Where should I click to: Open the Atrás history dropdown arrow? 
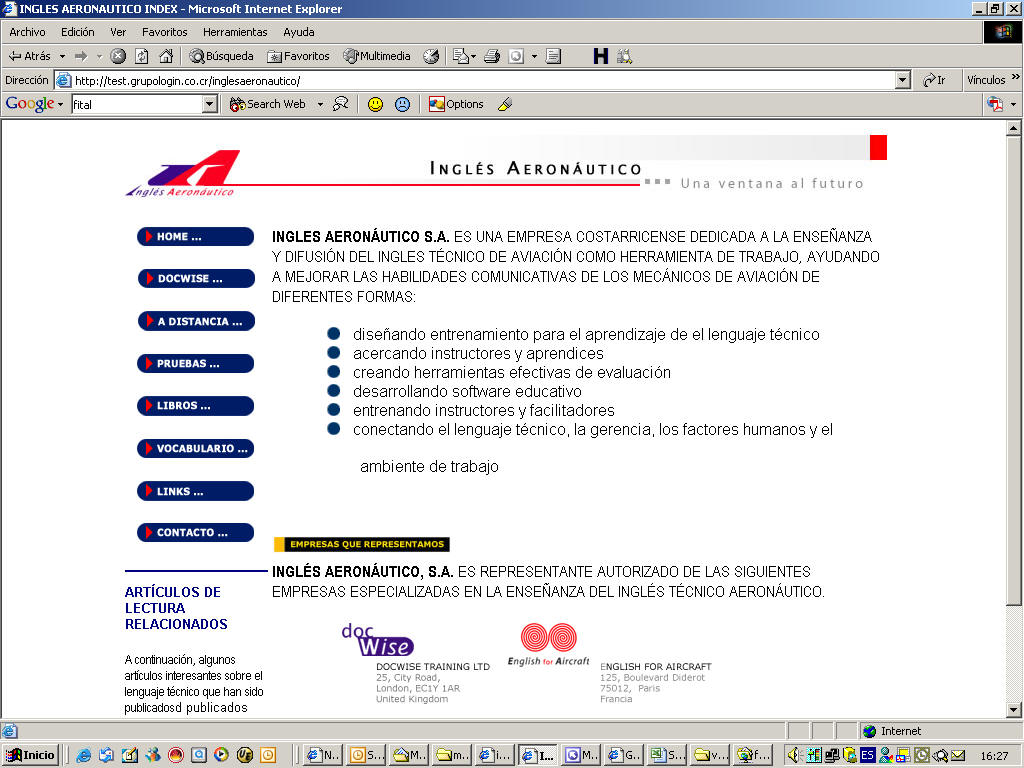pos(62,57)
